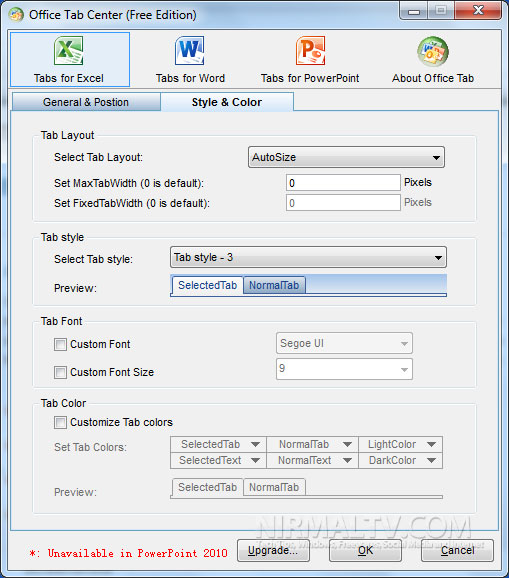Click the MaxTabWidth input field

click(343, 183)
